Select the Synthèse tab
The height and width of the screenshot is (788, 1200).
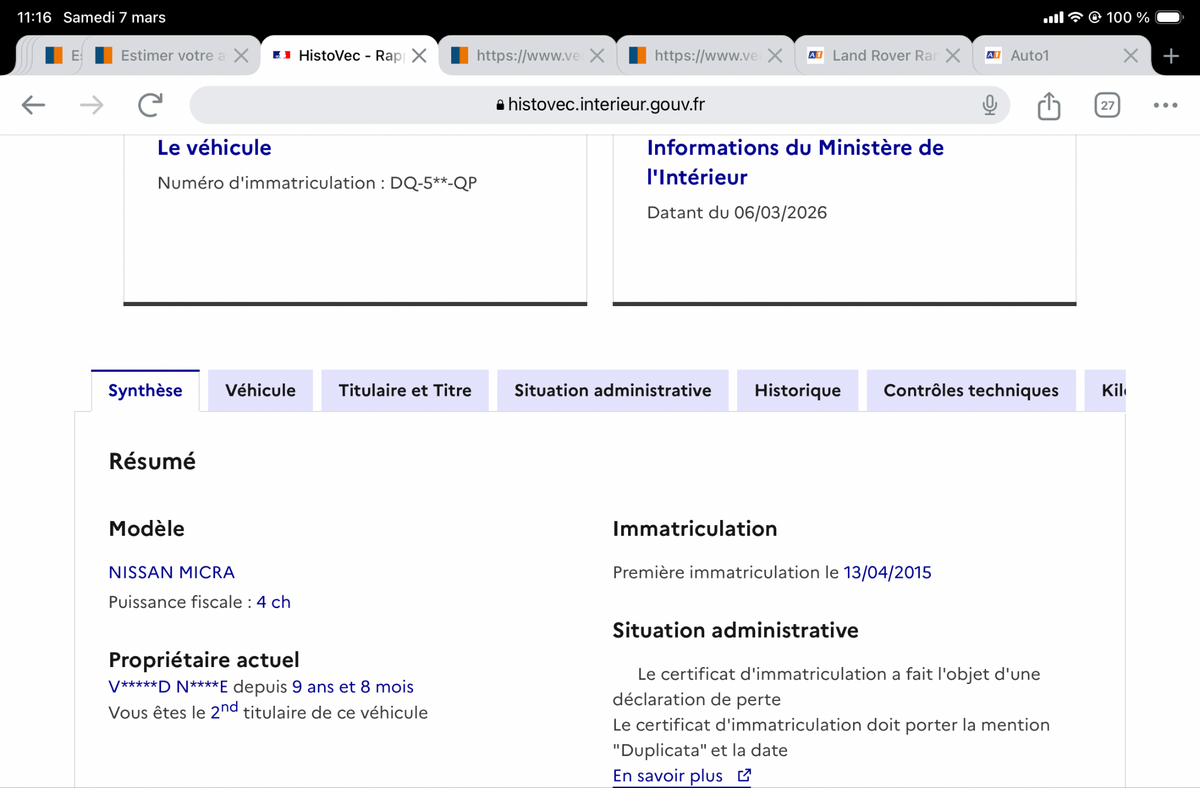tap(145, 391)
